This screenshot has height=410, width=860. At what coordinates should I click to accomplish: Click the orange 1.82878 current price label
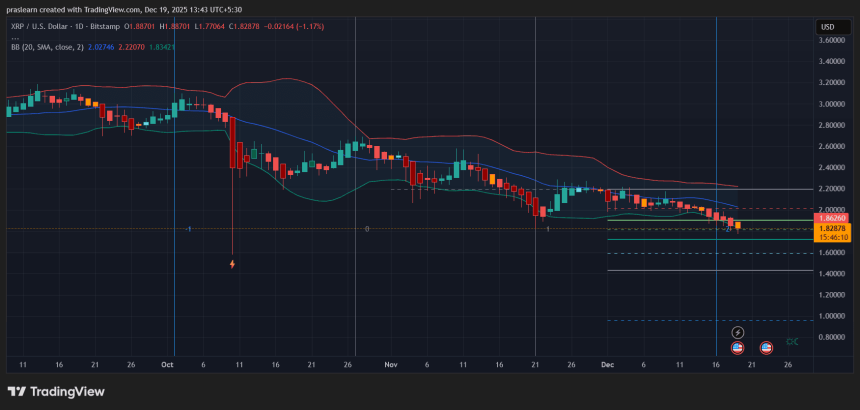(x=833, y=228)
